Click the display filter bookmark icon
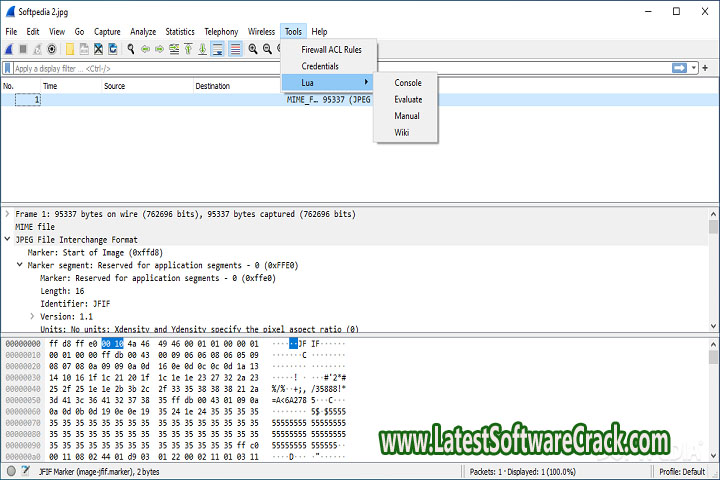 tap(7, 68)
